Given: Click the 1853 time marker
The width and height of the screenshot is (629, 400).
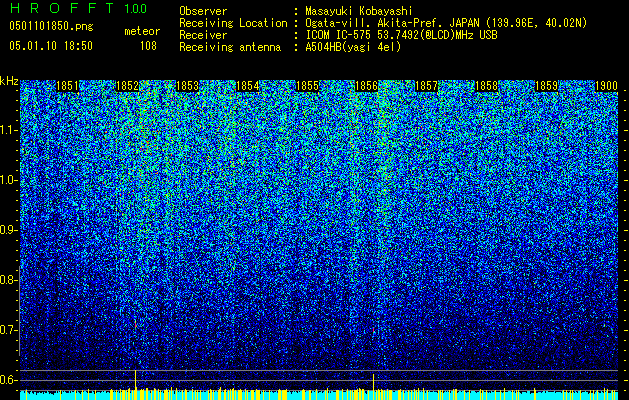Looking at the screenshot, I should pos(187,86).
